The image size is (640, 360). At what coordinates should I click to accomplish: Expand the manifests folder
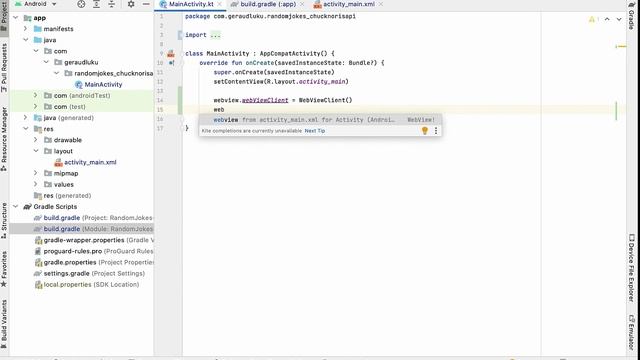25,29
